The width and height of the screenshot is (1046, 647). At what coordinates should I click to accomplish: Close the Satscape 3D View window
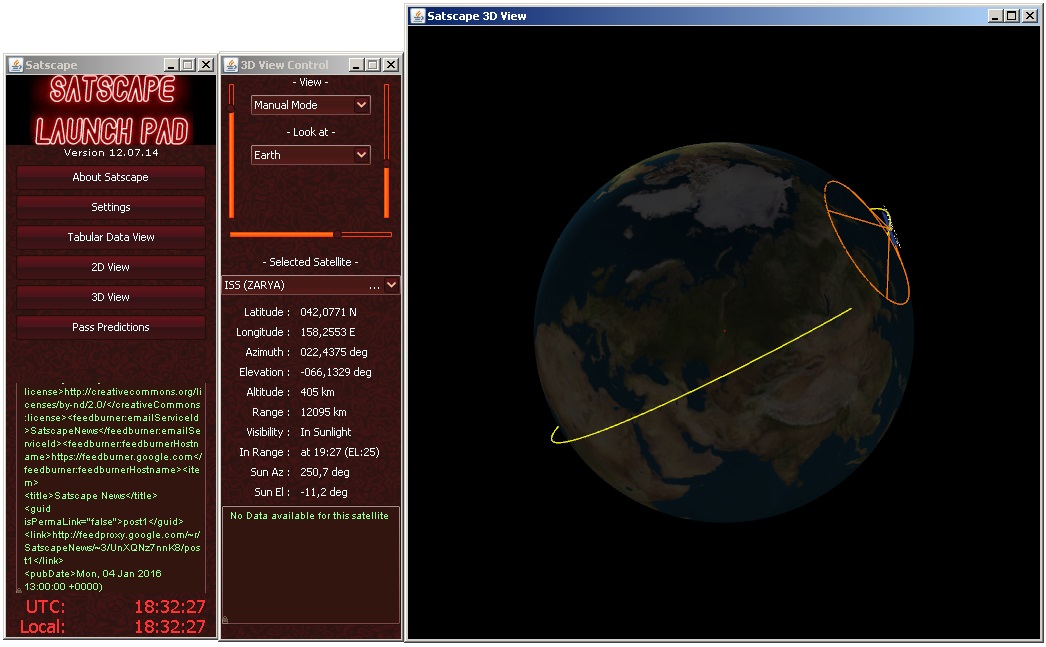1029,16
